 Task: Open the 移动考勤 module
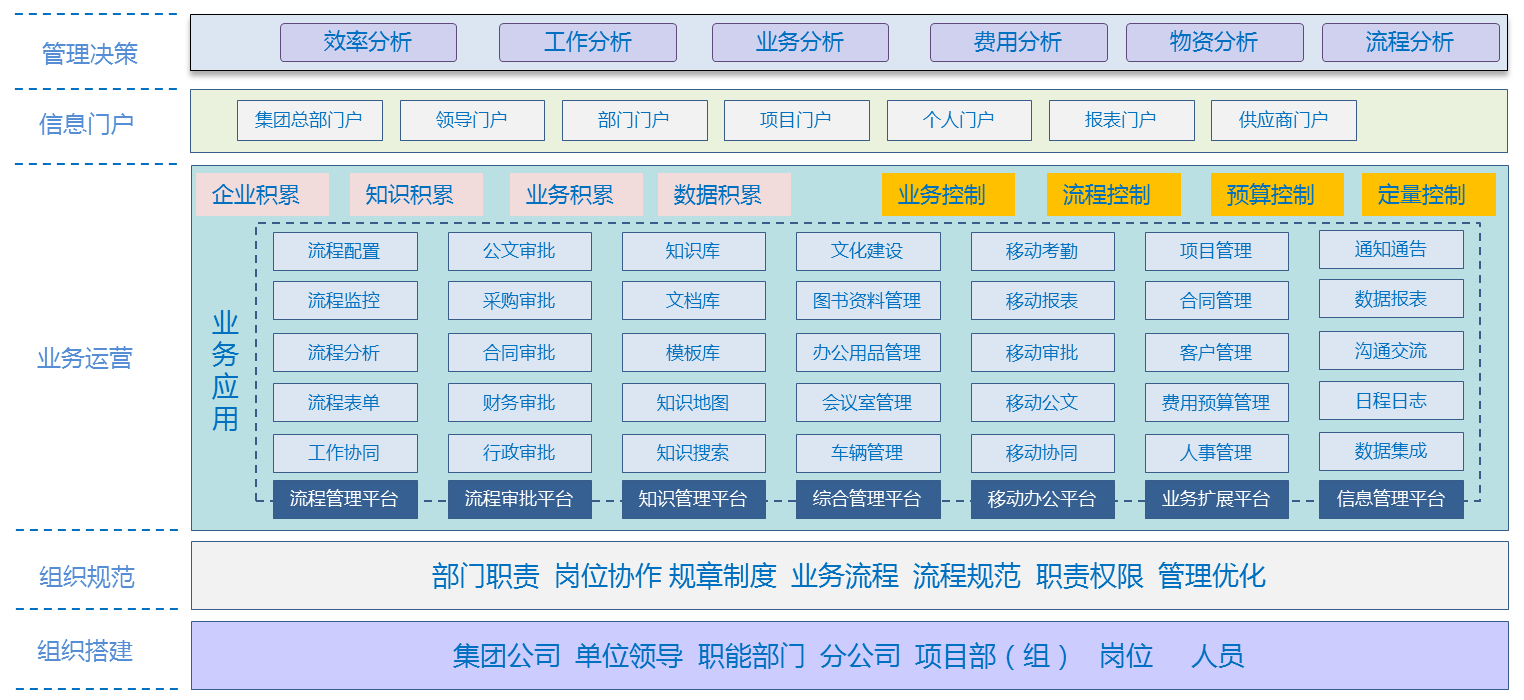pos(1042,251)
